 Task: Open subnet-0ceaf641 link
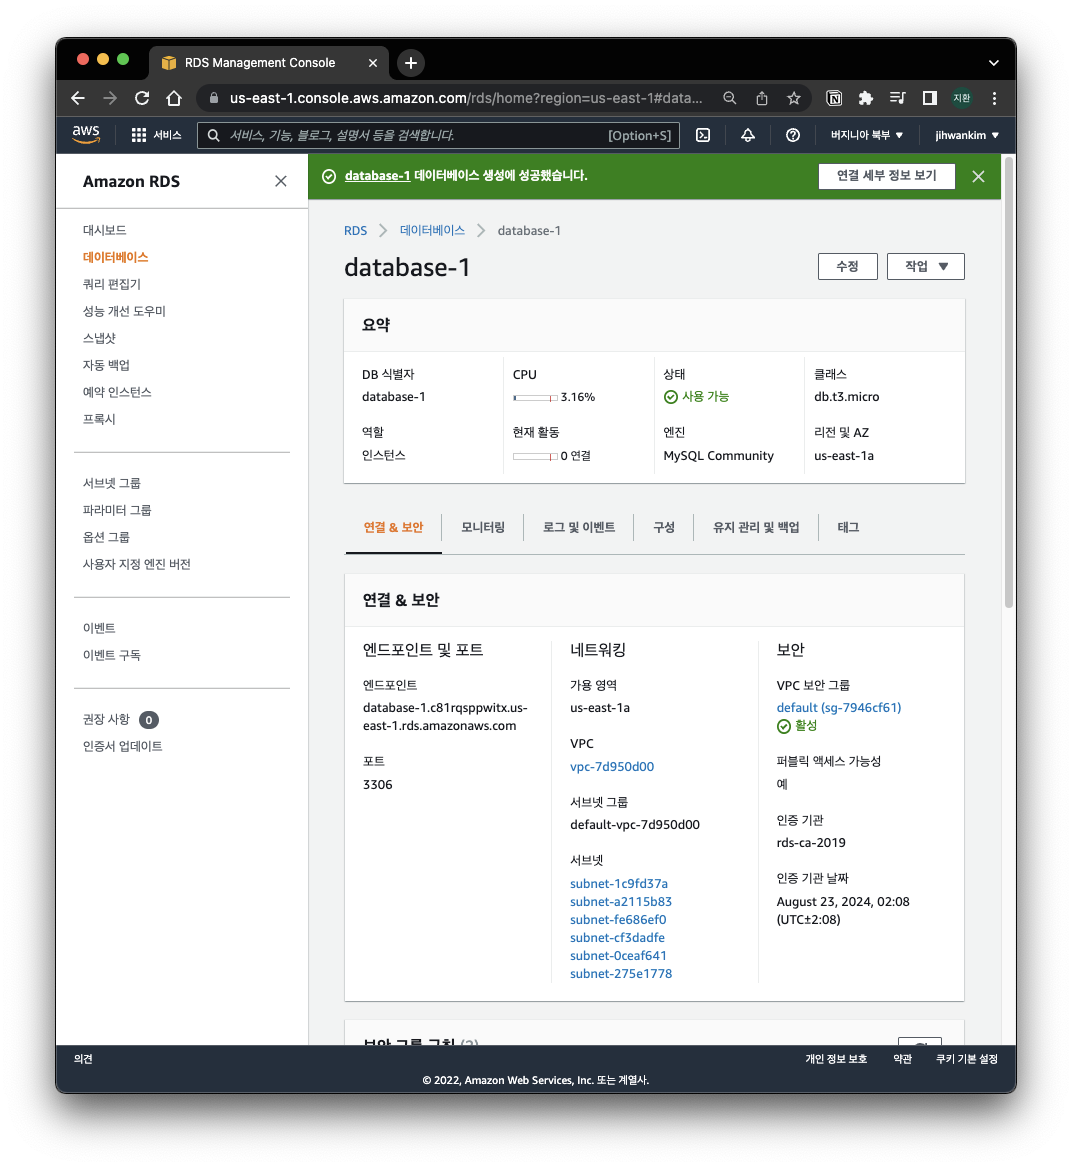[x=618, y=956]
